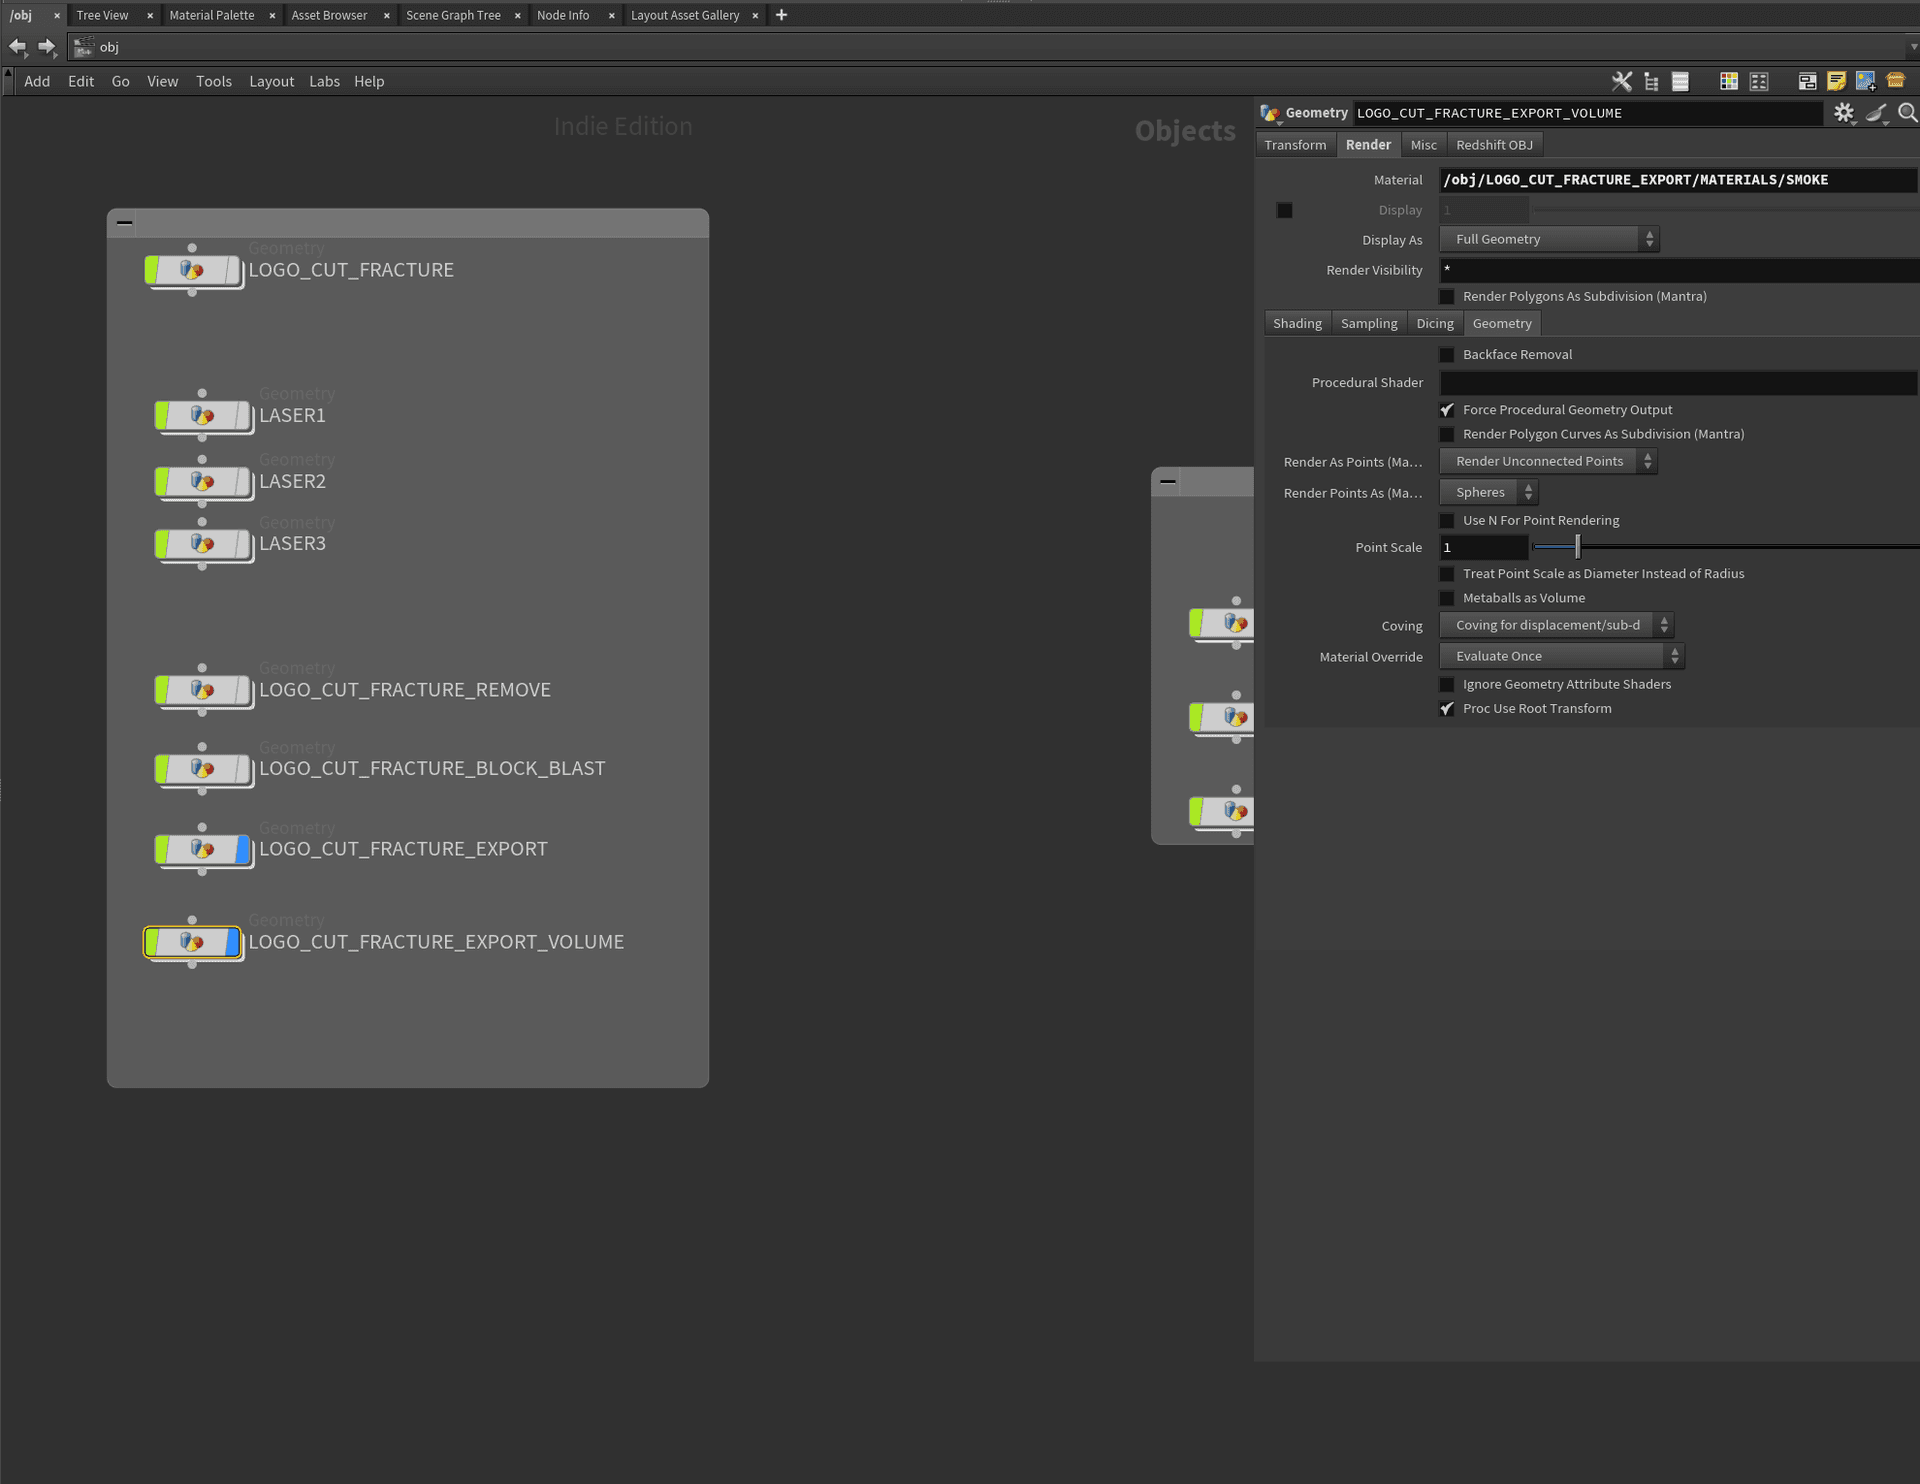1920x1484 pixels.
Task: Open the parameter gear settings menu
Action: point(1844,113)
